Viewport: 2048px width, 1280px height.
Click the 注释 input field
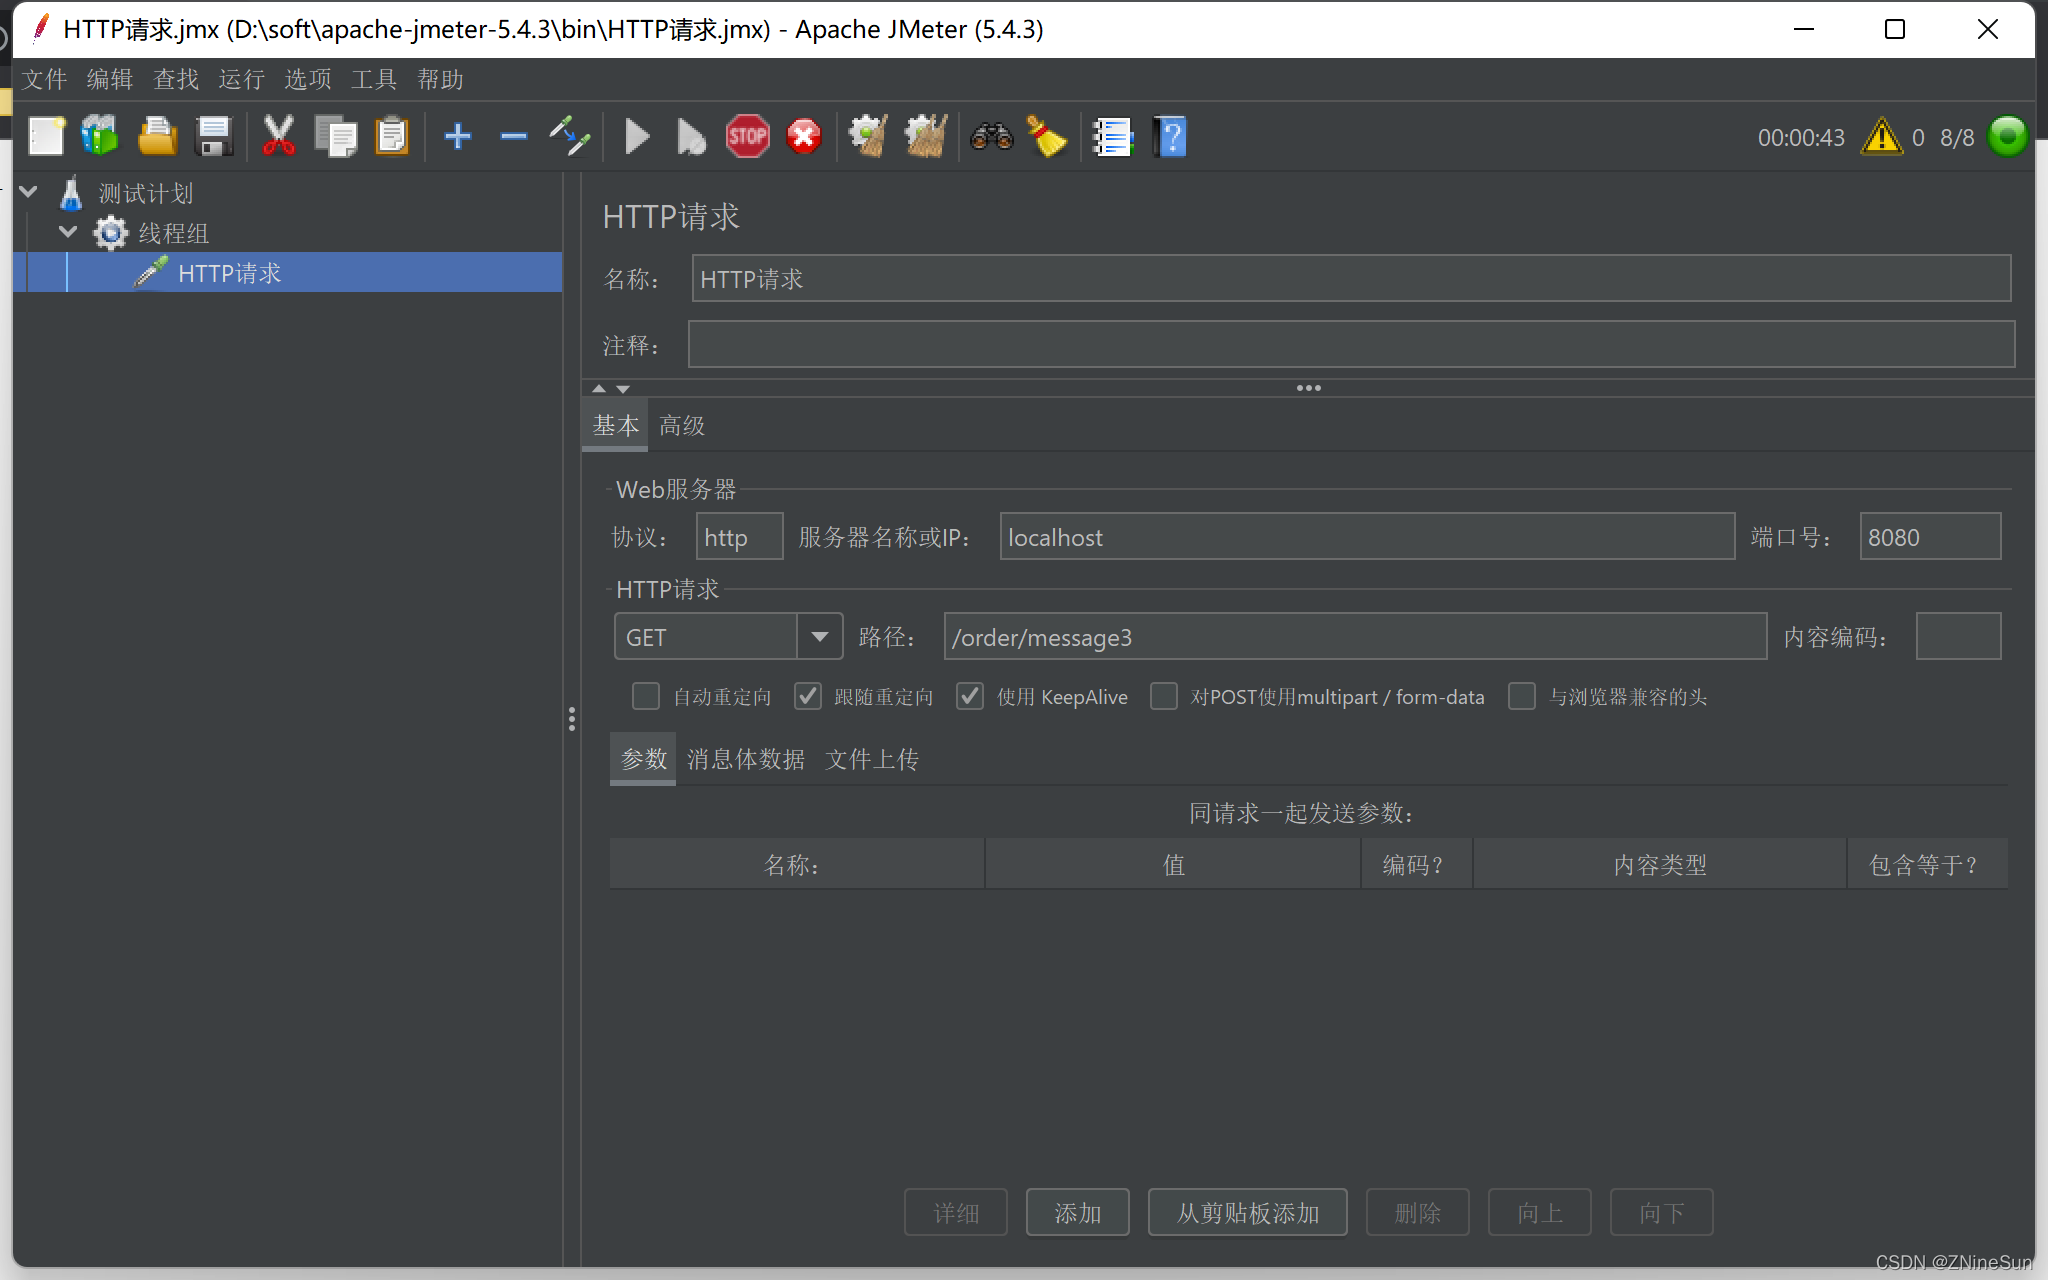pos(1351,344)
